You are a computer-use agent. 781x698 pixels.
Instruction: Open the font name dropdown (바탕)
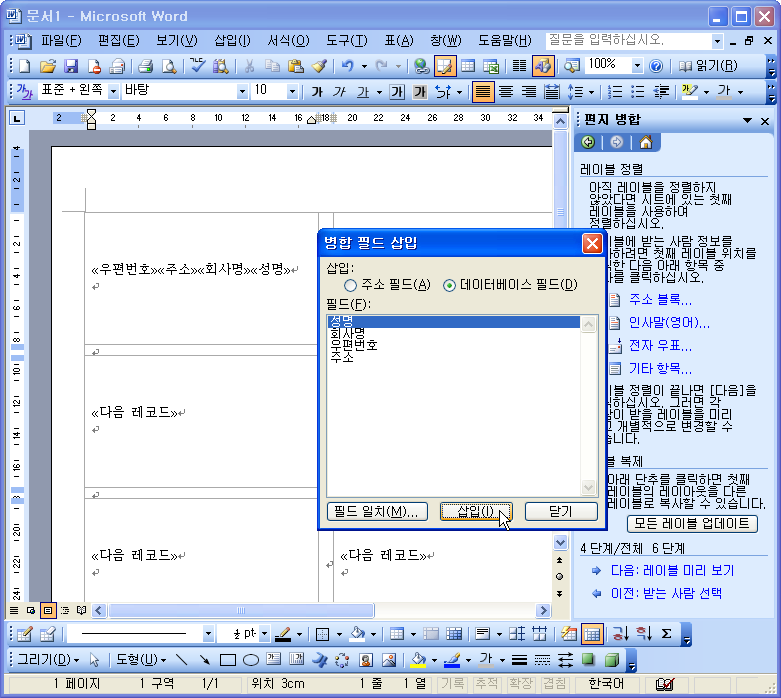tap(242, 92)
